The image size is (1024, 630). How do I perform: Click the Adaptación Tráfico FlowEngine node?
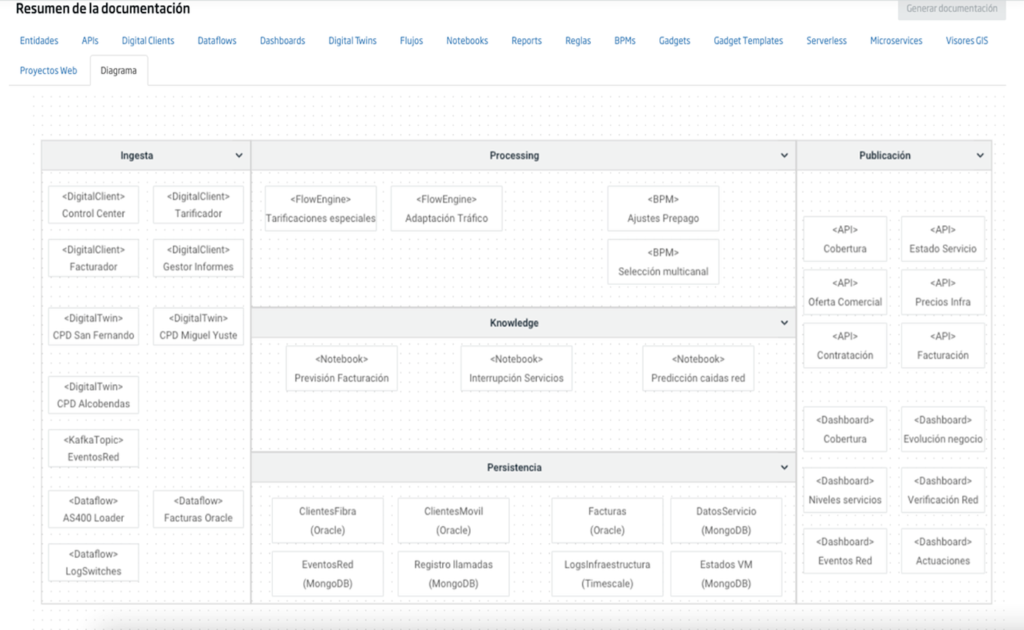pyautogui.click(x=447, y=209)
